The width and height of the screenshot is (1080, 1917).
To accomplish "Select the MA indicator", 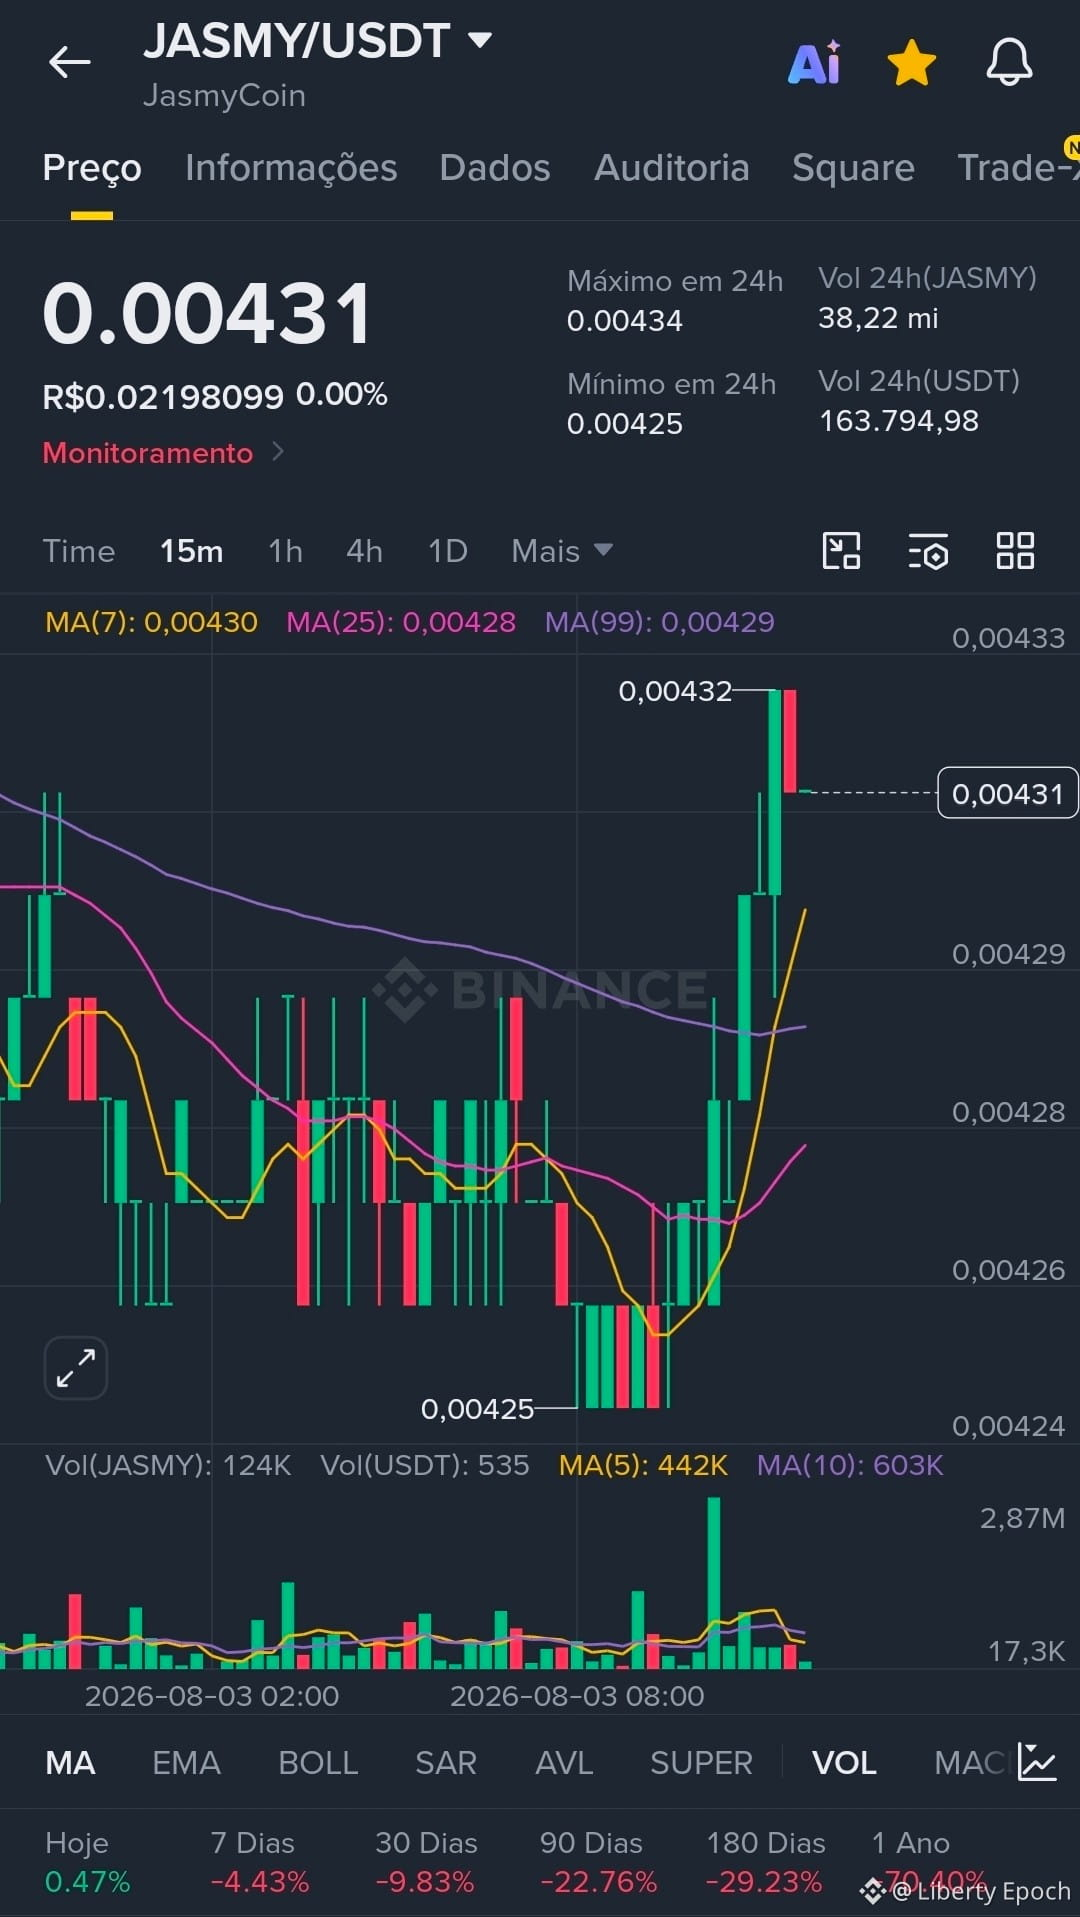I will click(70, 1762).
